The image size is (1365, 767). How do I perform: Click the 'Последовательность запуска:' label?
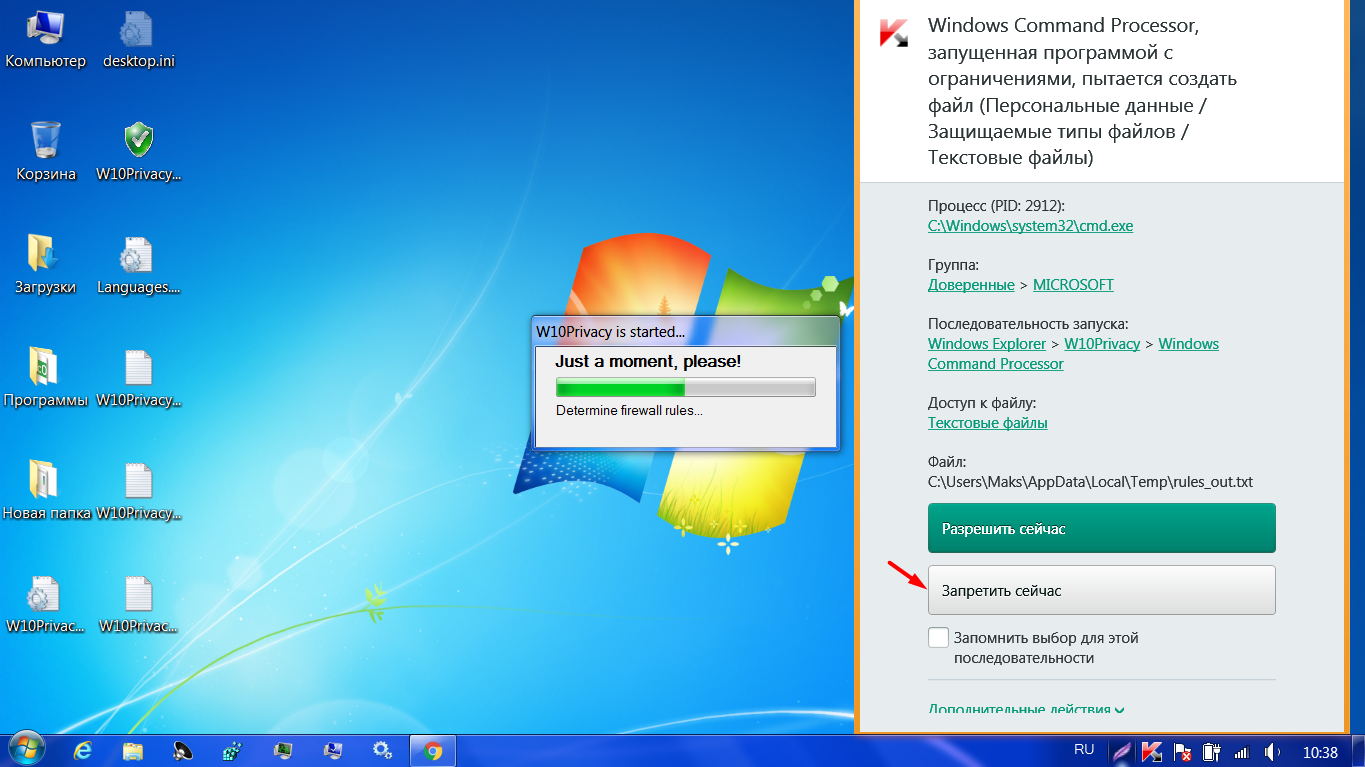(x=1028, y=324)
